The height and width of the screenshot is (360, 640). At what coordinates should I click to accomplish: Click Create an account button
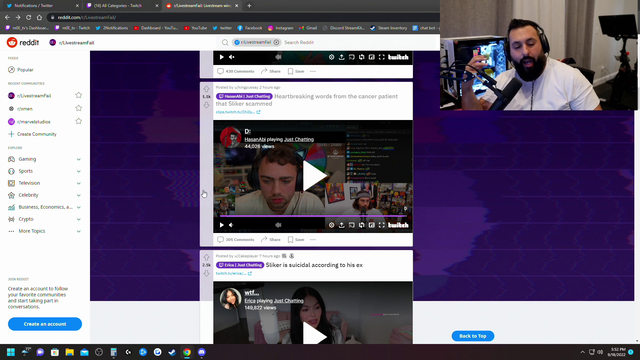pos(45,324)
